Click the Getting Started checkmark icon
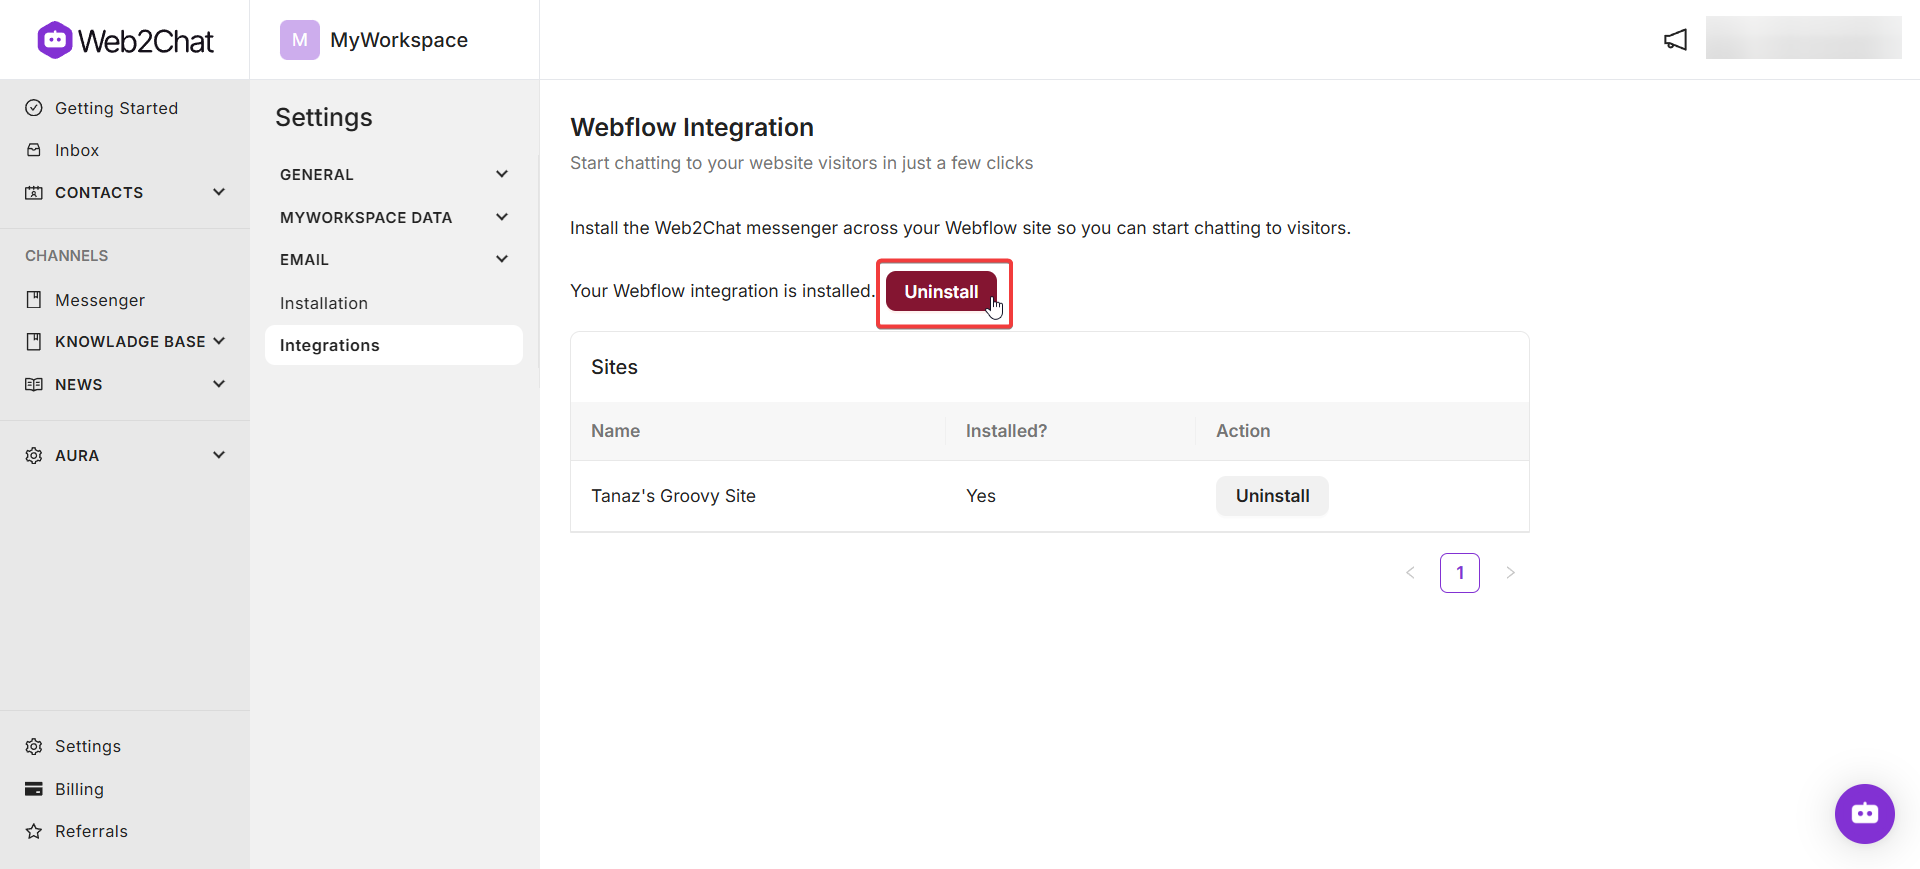Screen dimensions: 1920x869 pyautogui.click(x=34, y=108)
